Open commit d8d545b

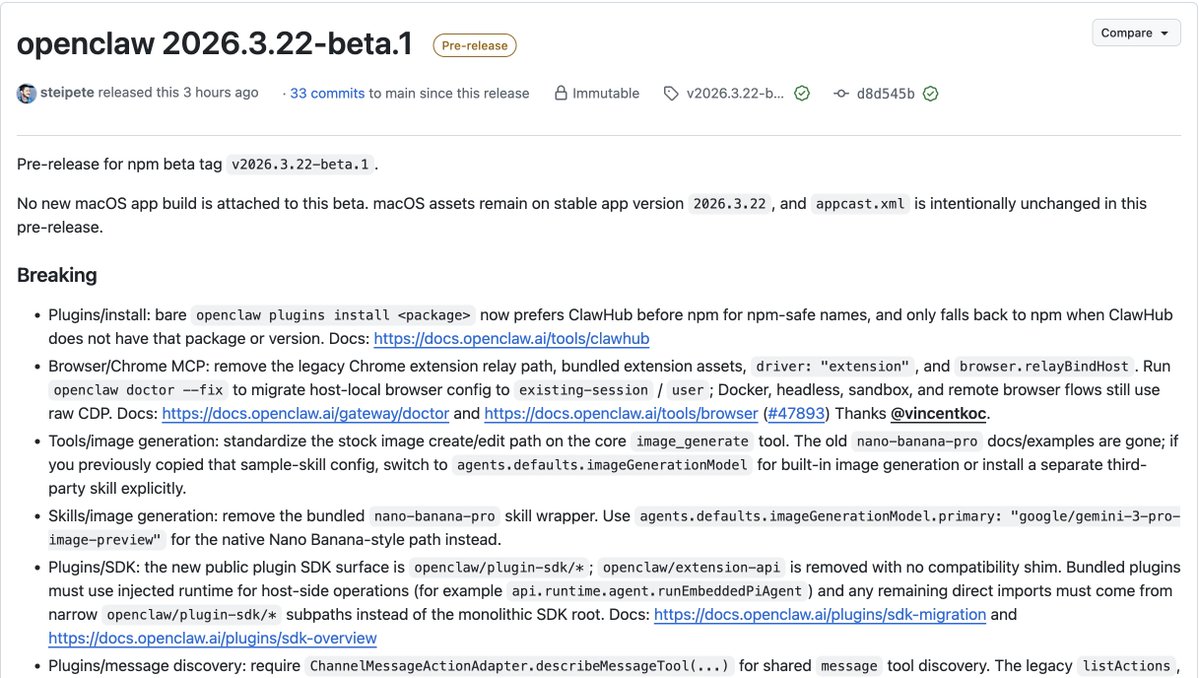887,93
